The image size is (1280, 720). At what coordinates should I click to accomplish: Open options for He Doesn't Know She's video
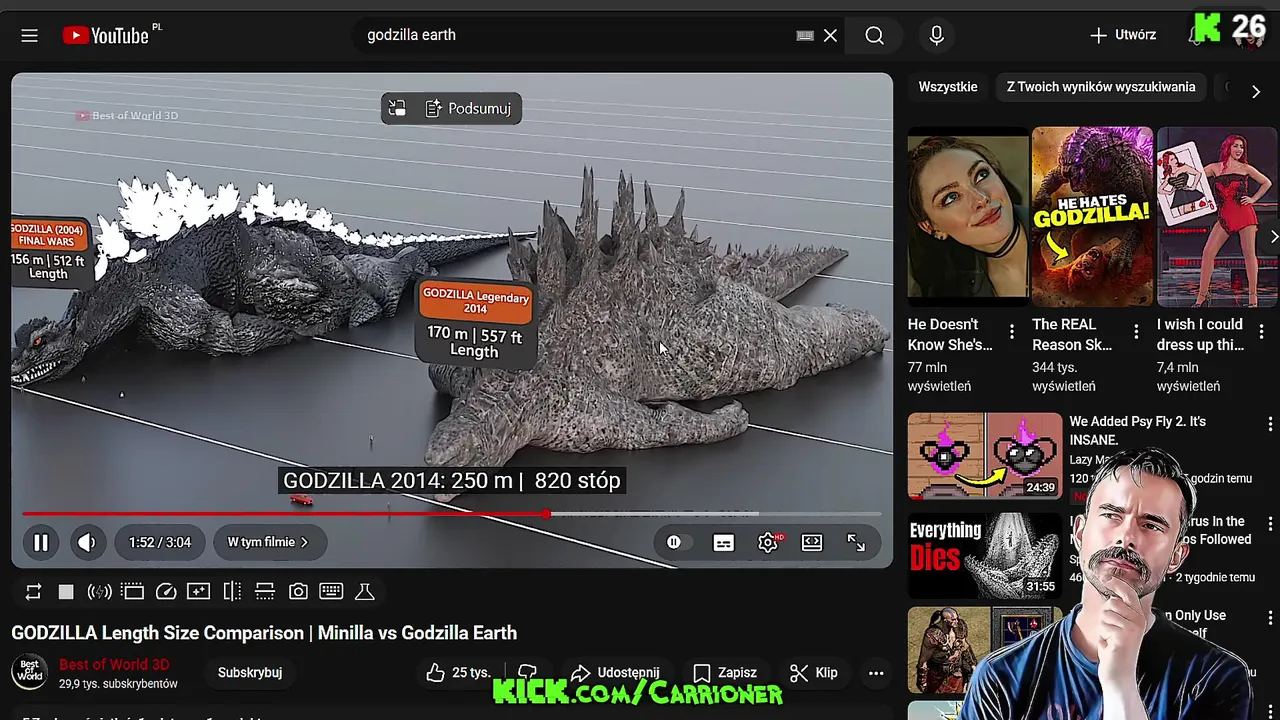click(1012, 331)
